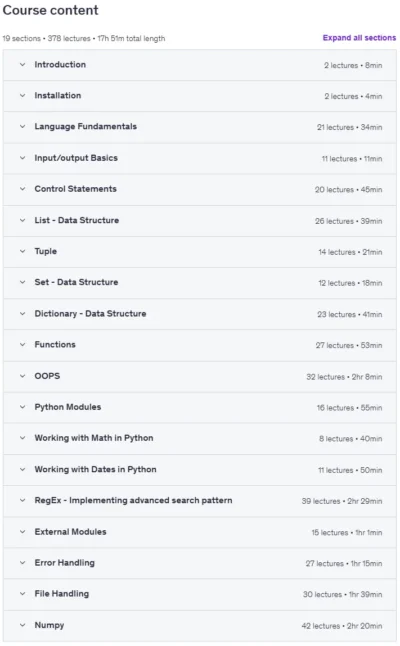400x646 pixels.
Task: Click the Expand all sections link
Action: (359, 37)
